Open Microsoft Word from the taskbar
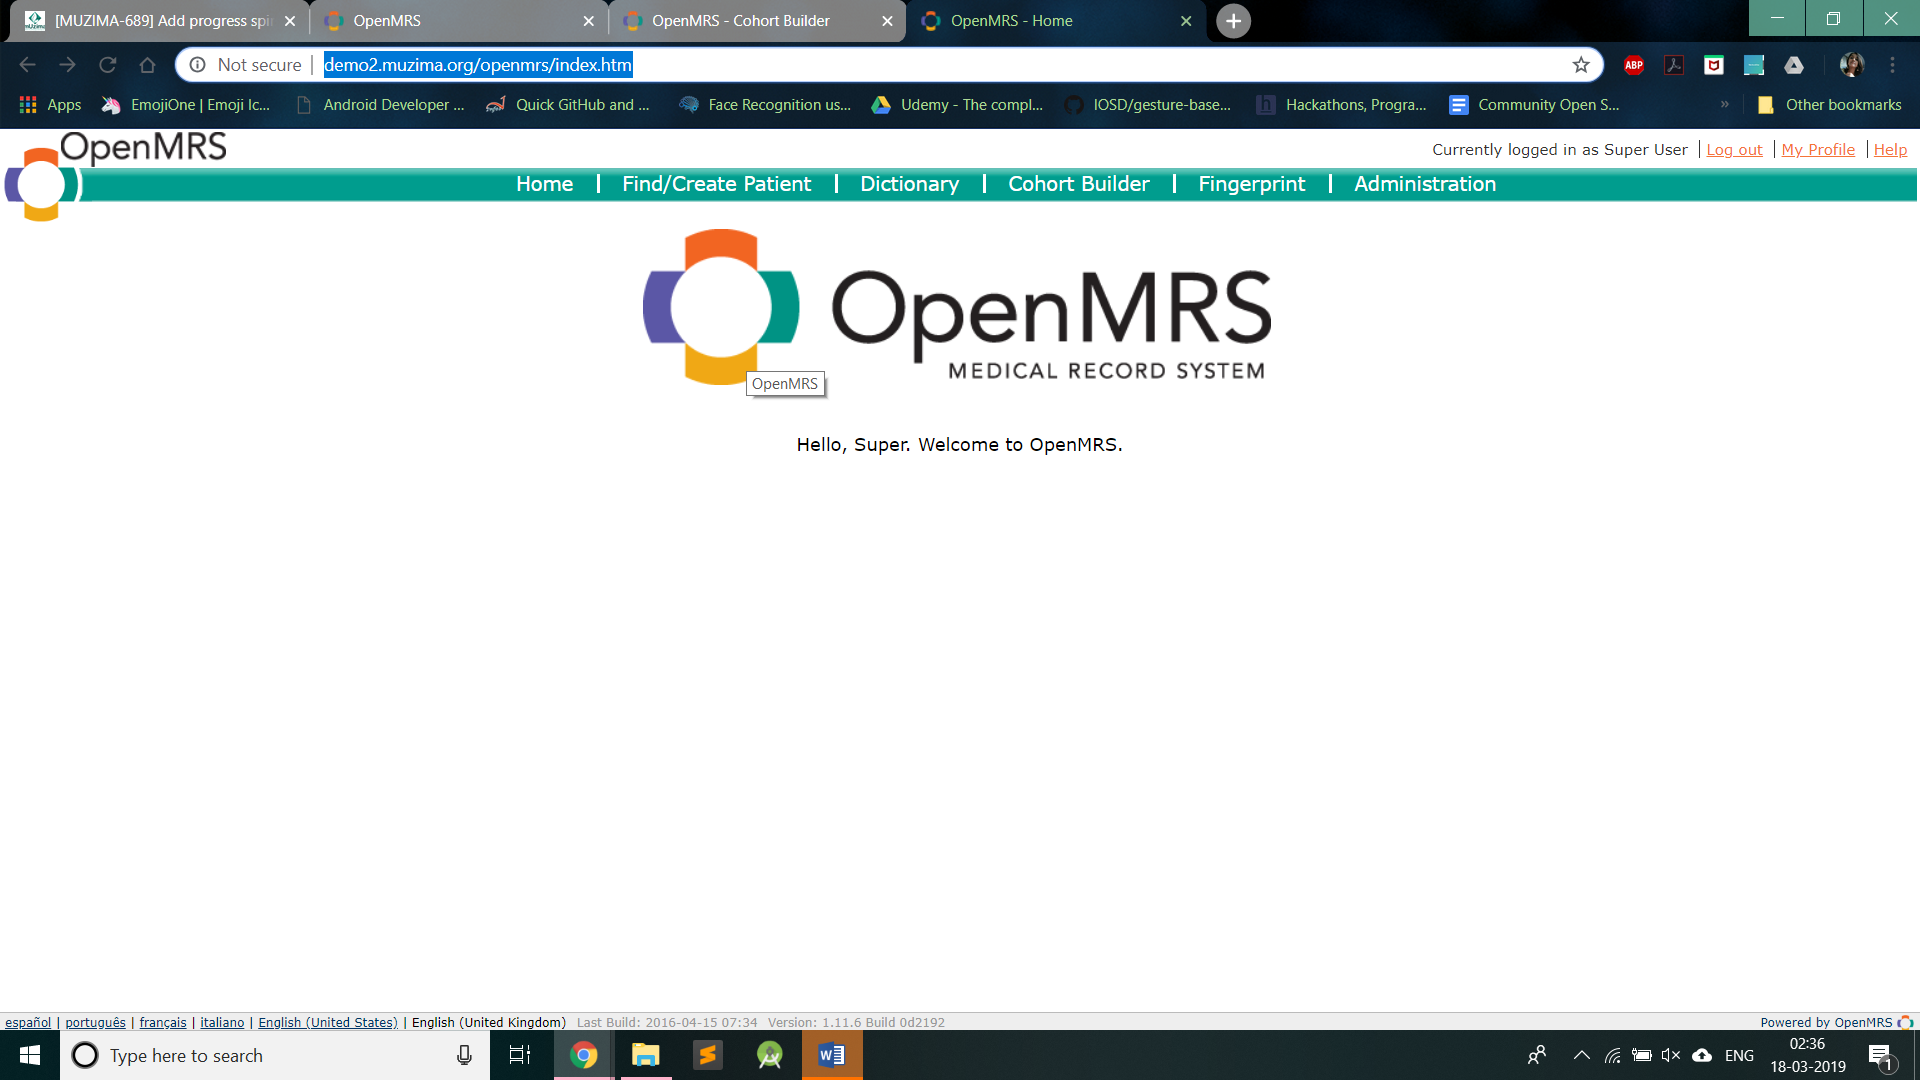 point(832,1055)
